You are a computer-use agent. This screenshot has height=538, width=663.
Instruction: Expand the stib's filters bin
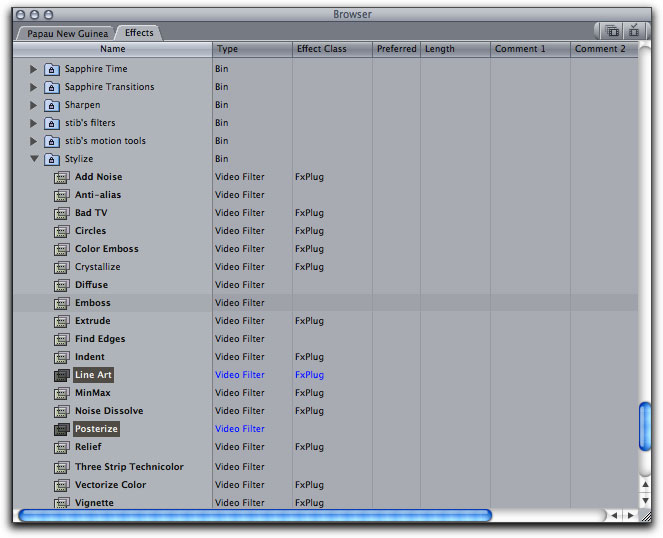34,123
